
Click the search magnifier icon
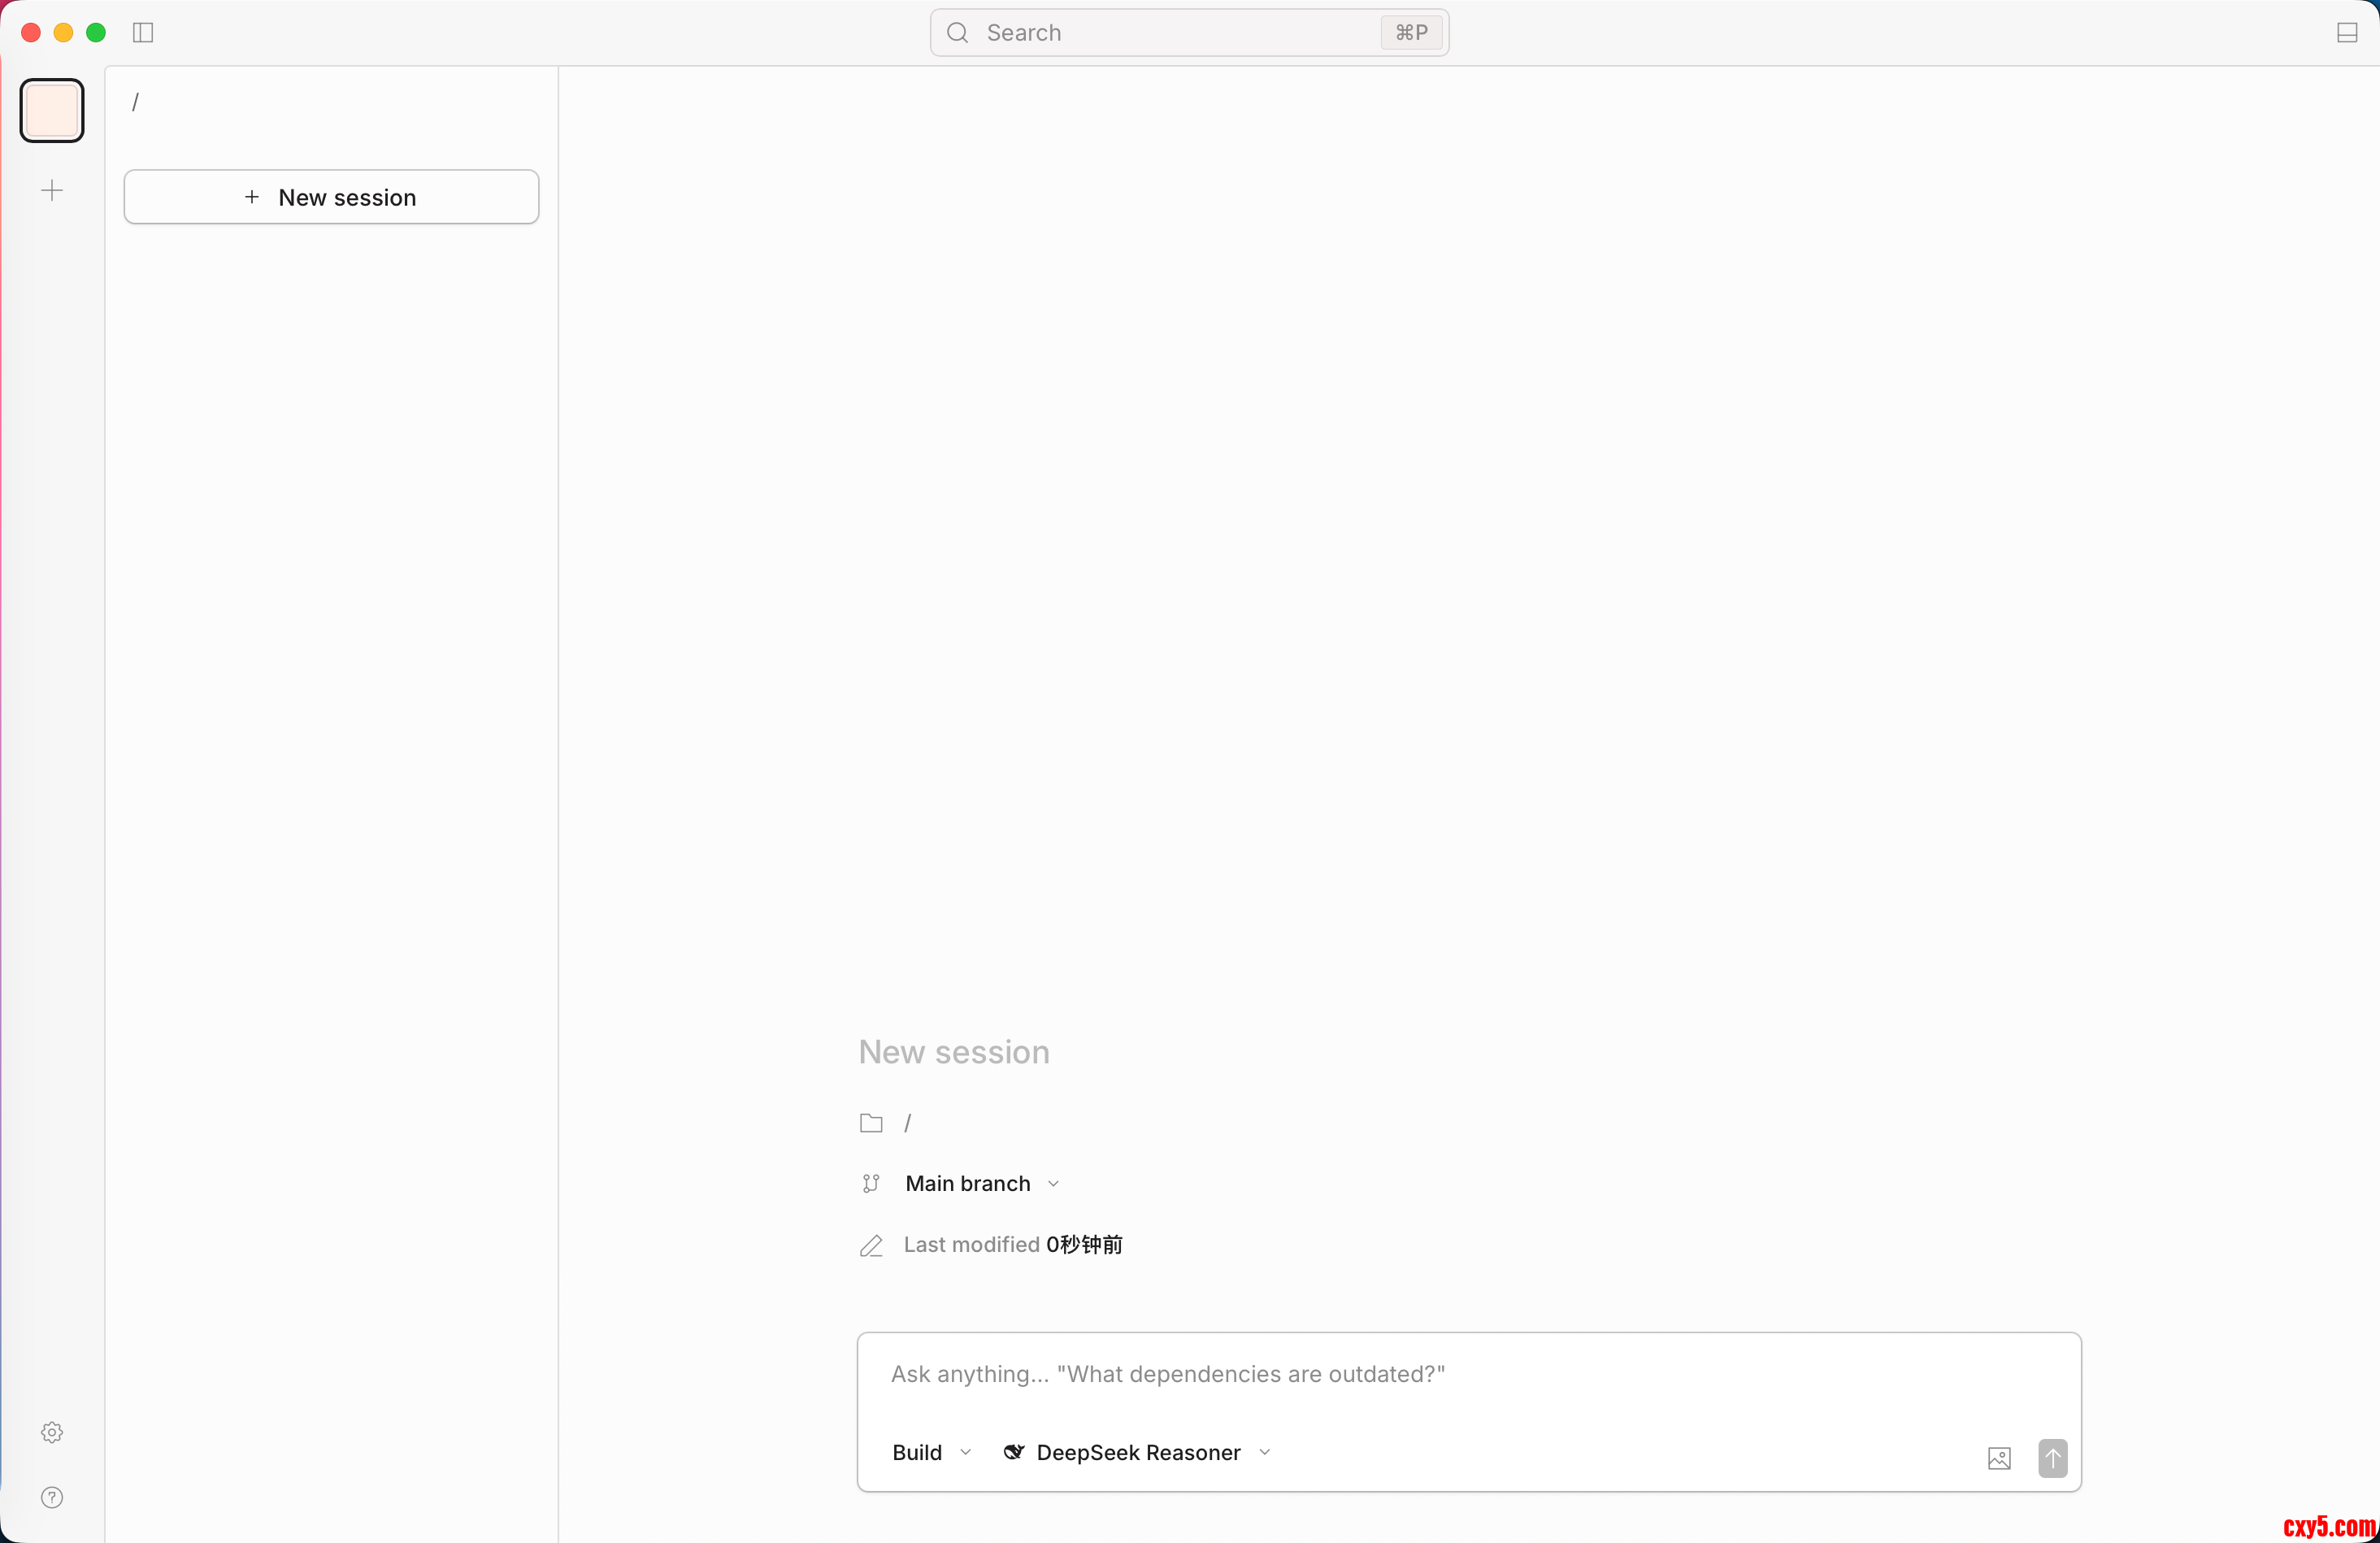(x=957, y=33)
